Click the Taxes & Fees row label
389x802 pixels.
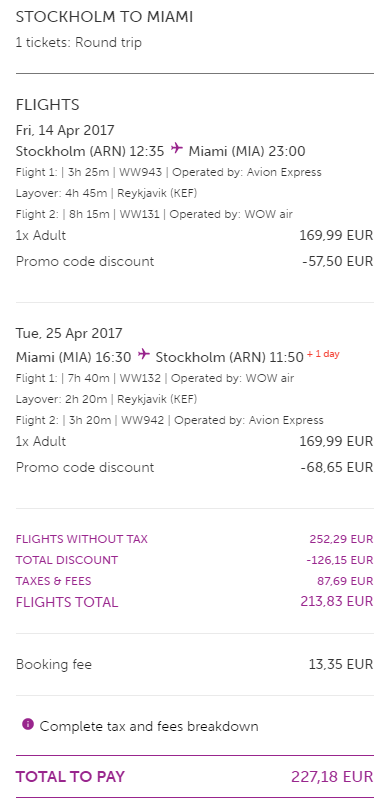pos(54,581)
